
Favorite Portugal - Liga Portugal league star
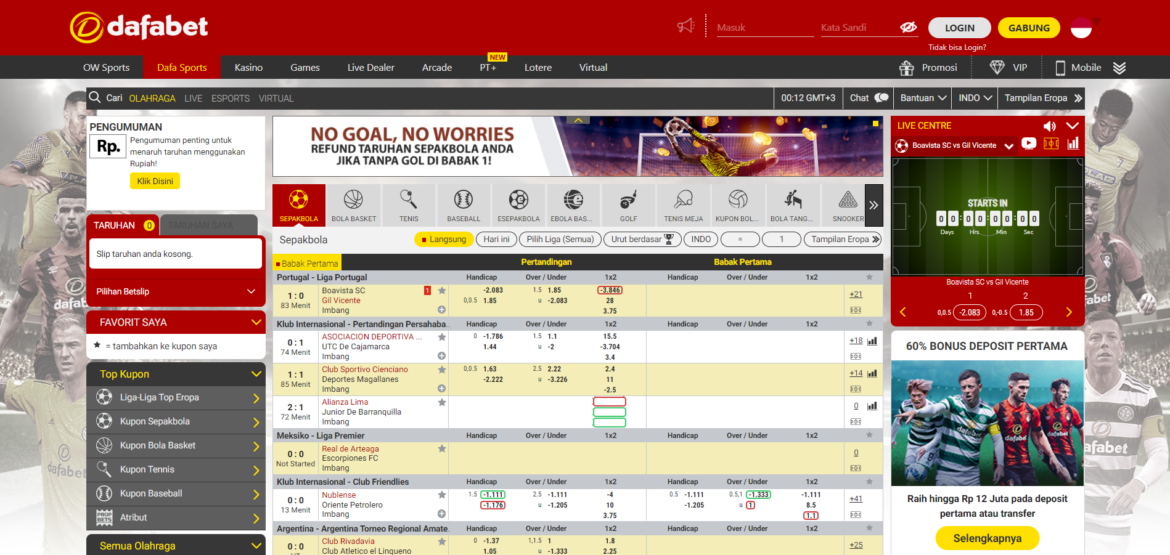[x=869, y=278]
